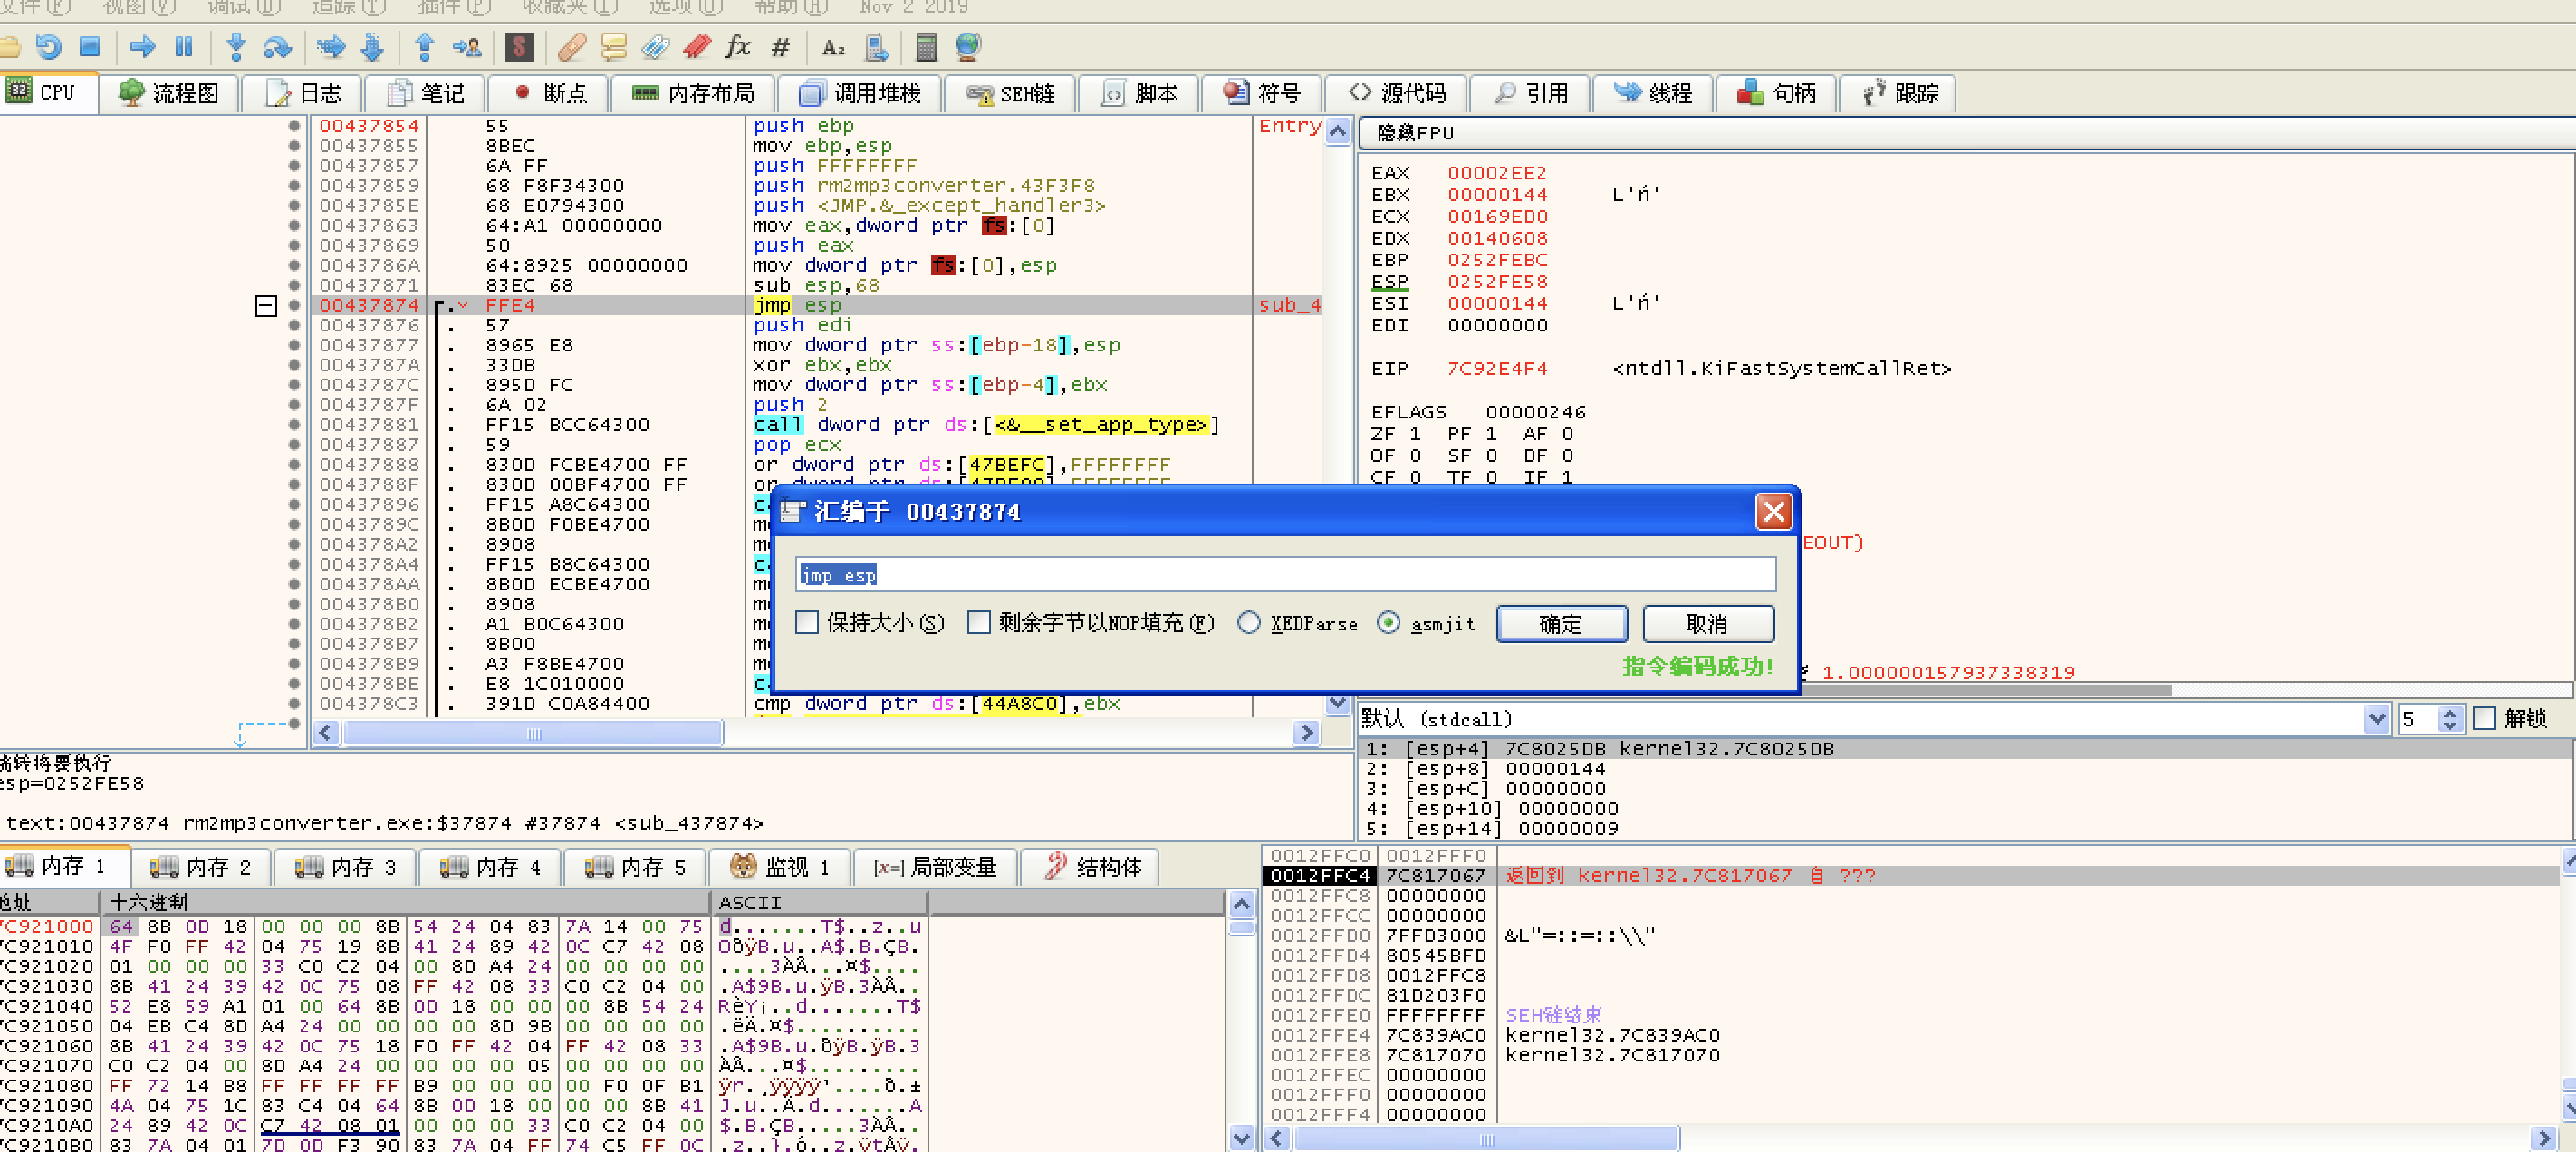This screenshot has height=1152, width=2576.
Task: Click the run arrow icon
Action: click(143, 47)
